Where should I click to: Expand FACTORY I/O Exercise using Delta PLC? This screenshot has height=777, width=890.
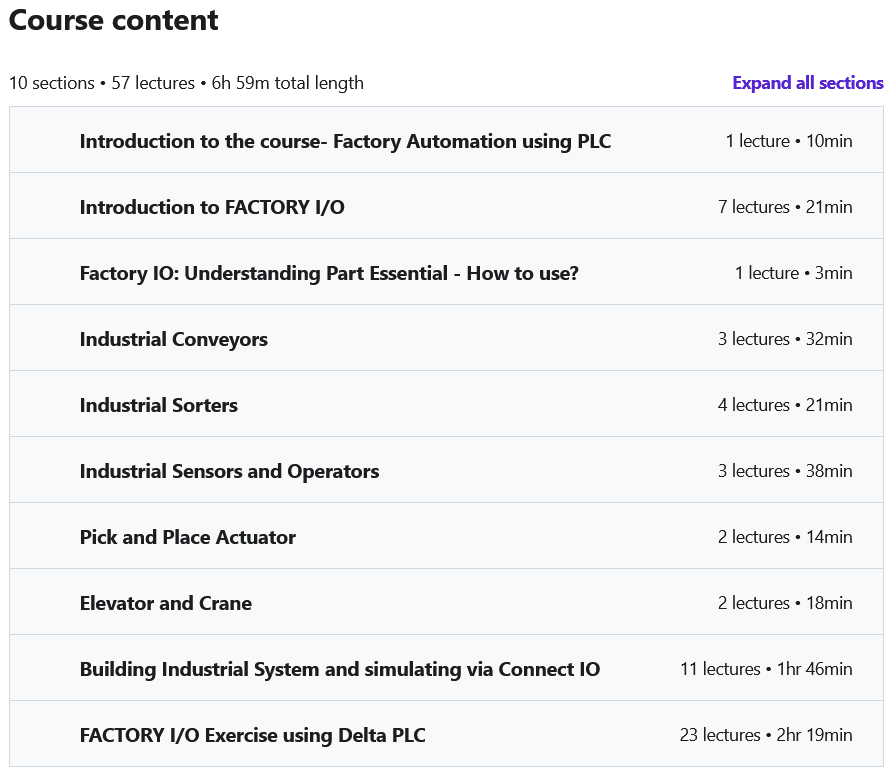[253, 735]
